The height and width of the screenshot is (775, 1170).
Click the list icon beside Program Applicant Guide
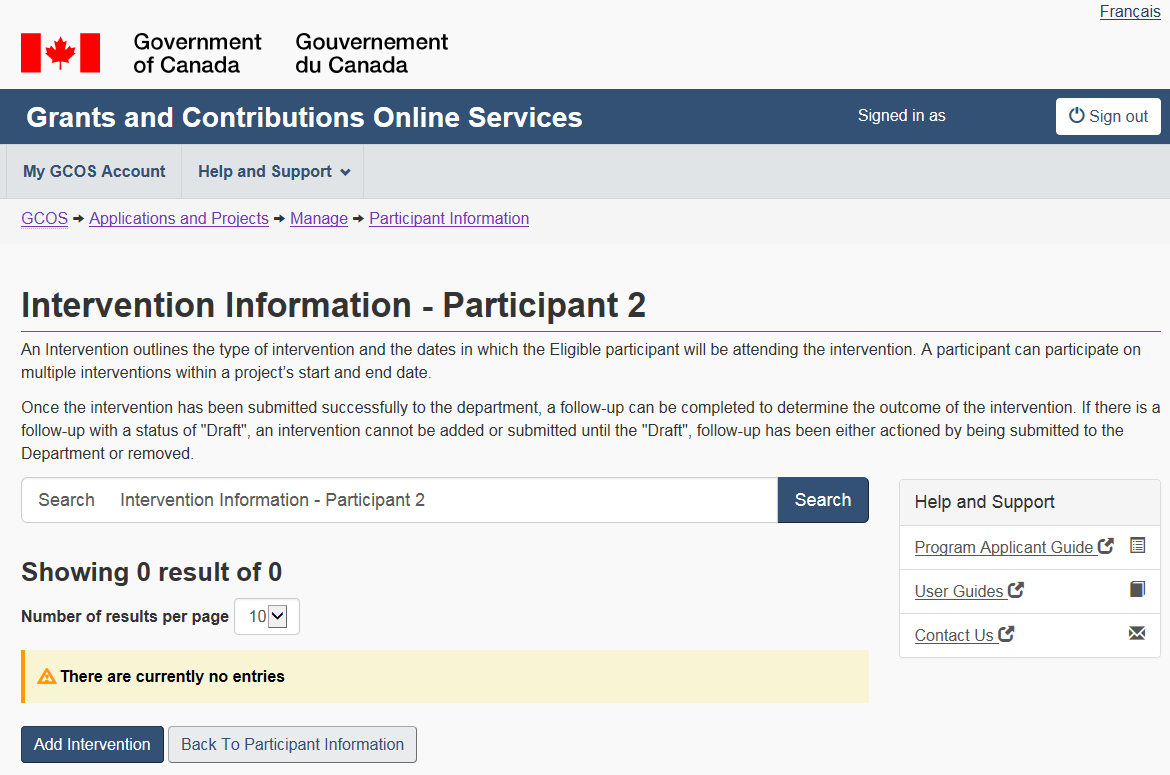[x=1137, y=546]
